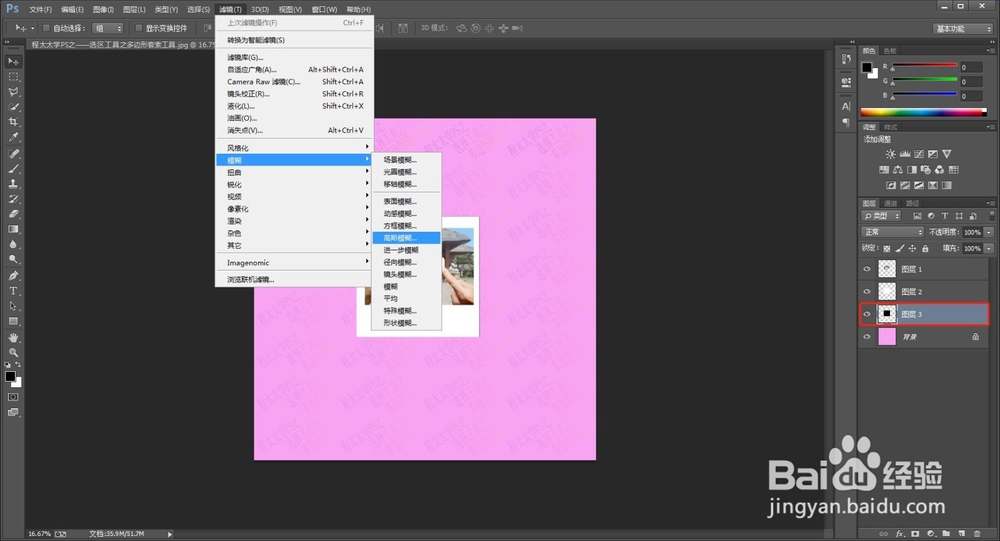The image size is (1000, 541).
Task: Open the 填充 fill dropdown arrow
Action: 989,248
